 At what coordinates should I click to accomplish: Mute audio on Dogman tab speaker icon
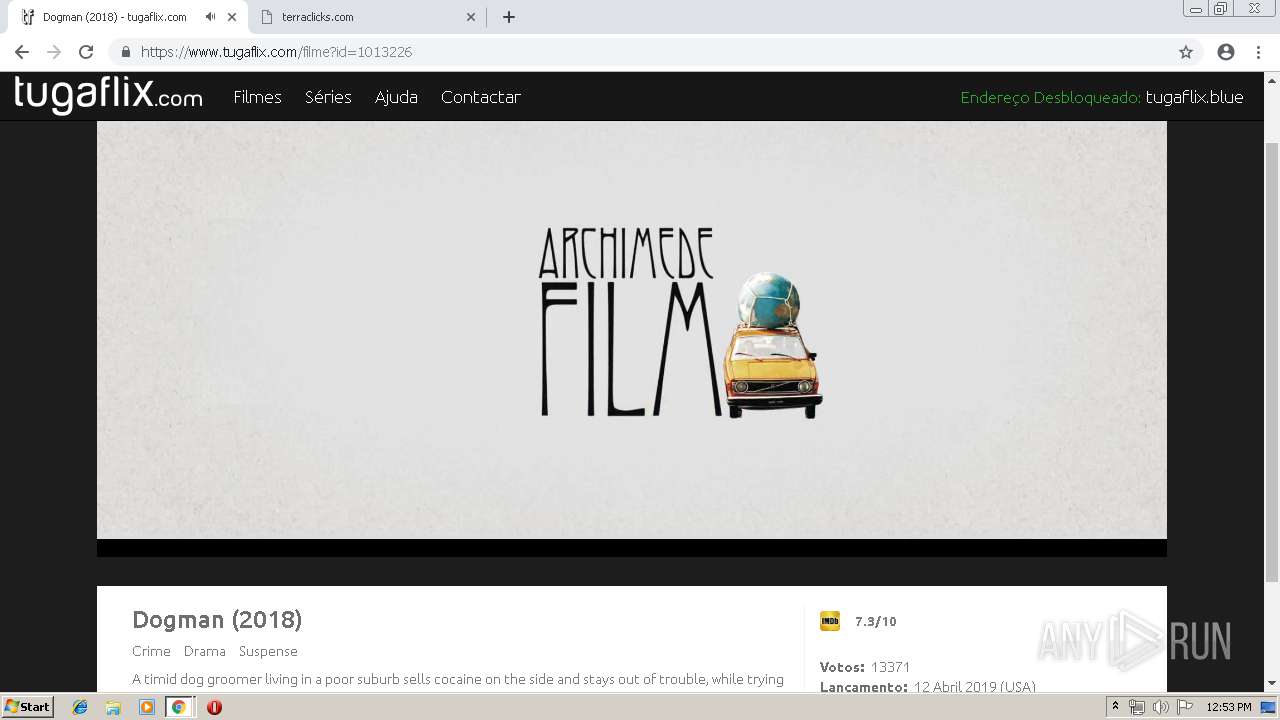[210, 17]
